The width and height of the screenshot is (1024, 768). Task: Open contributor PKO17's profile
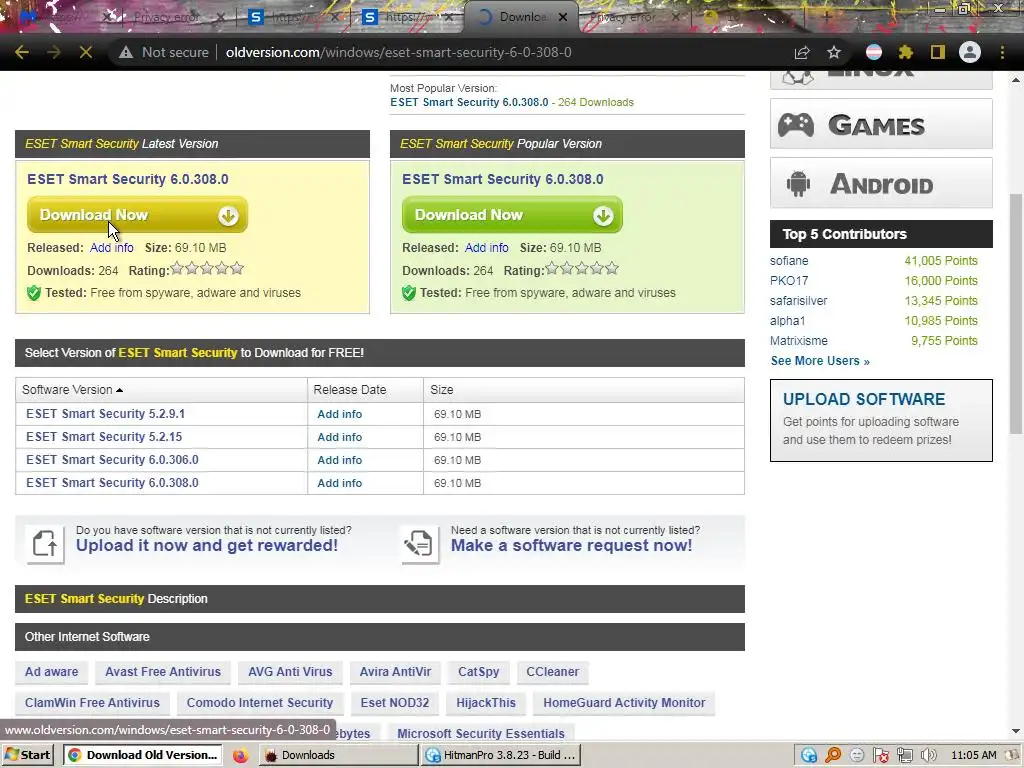pos(789,281)
